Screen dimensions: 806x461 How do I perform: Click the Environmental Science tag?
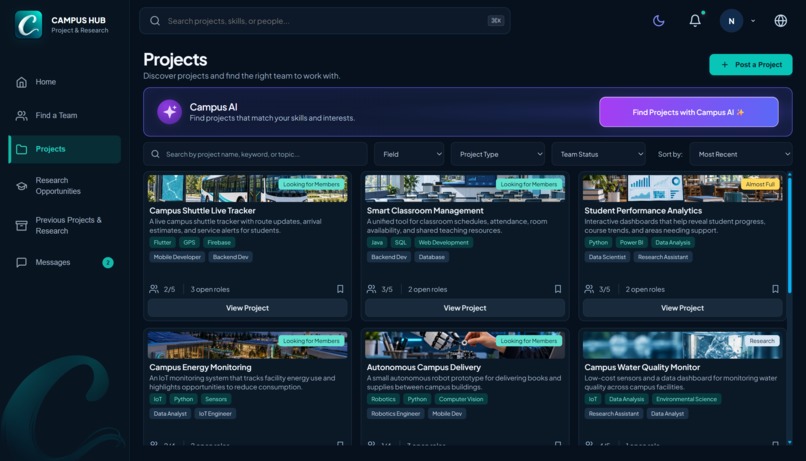(686, 399)
